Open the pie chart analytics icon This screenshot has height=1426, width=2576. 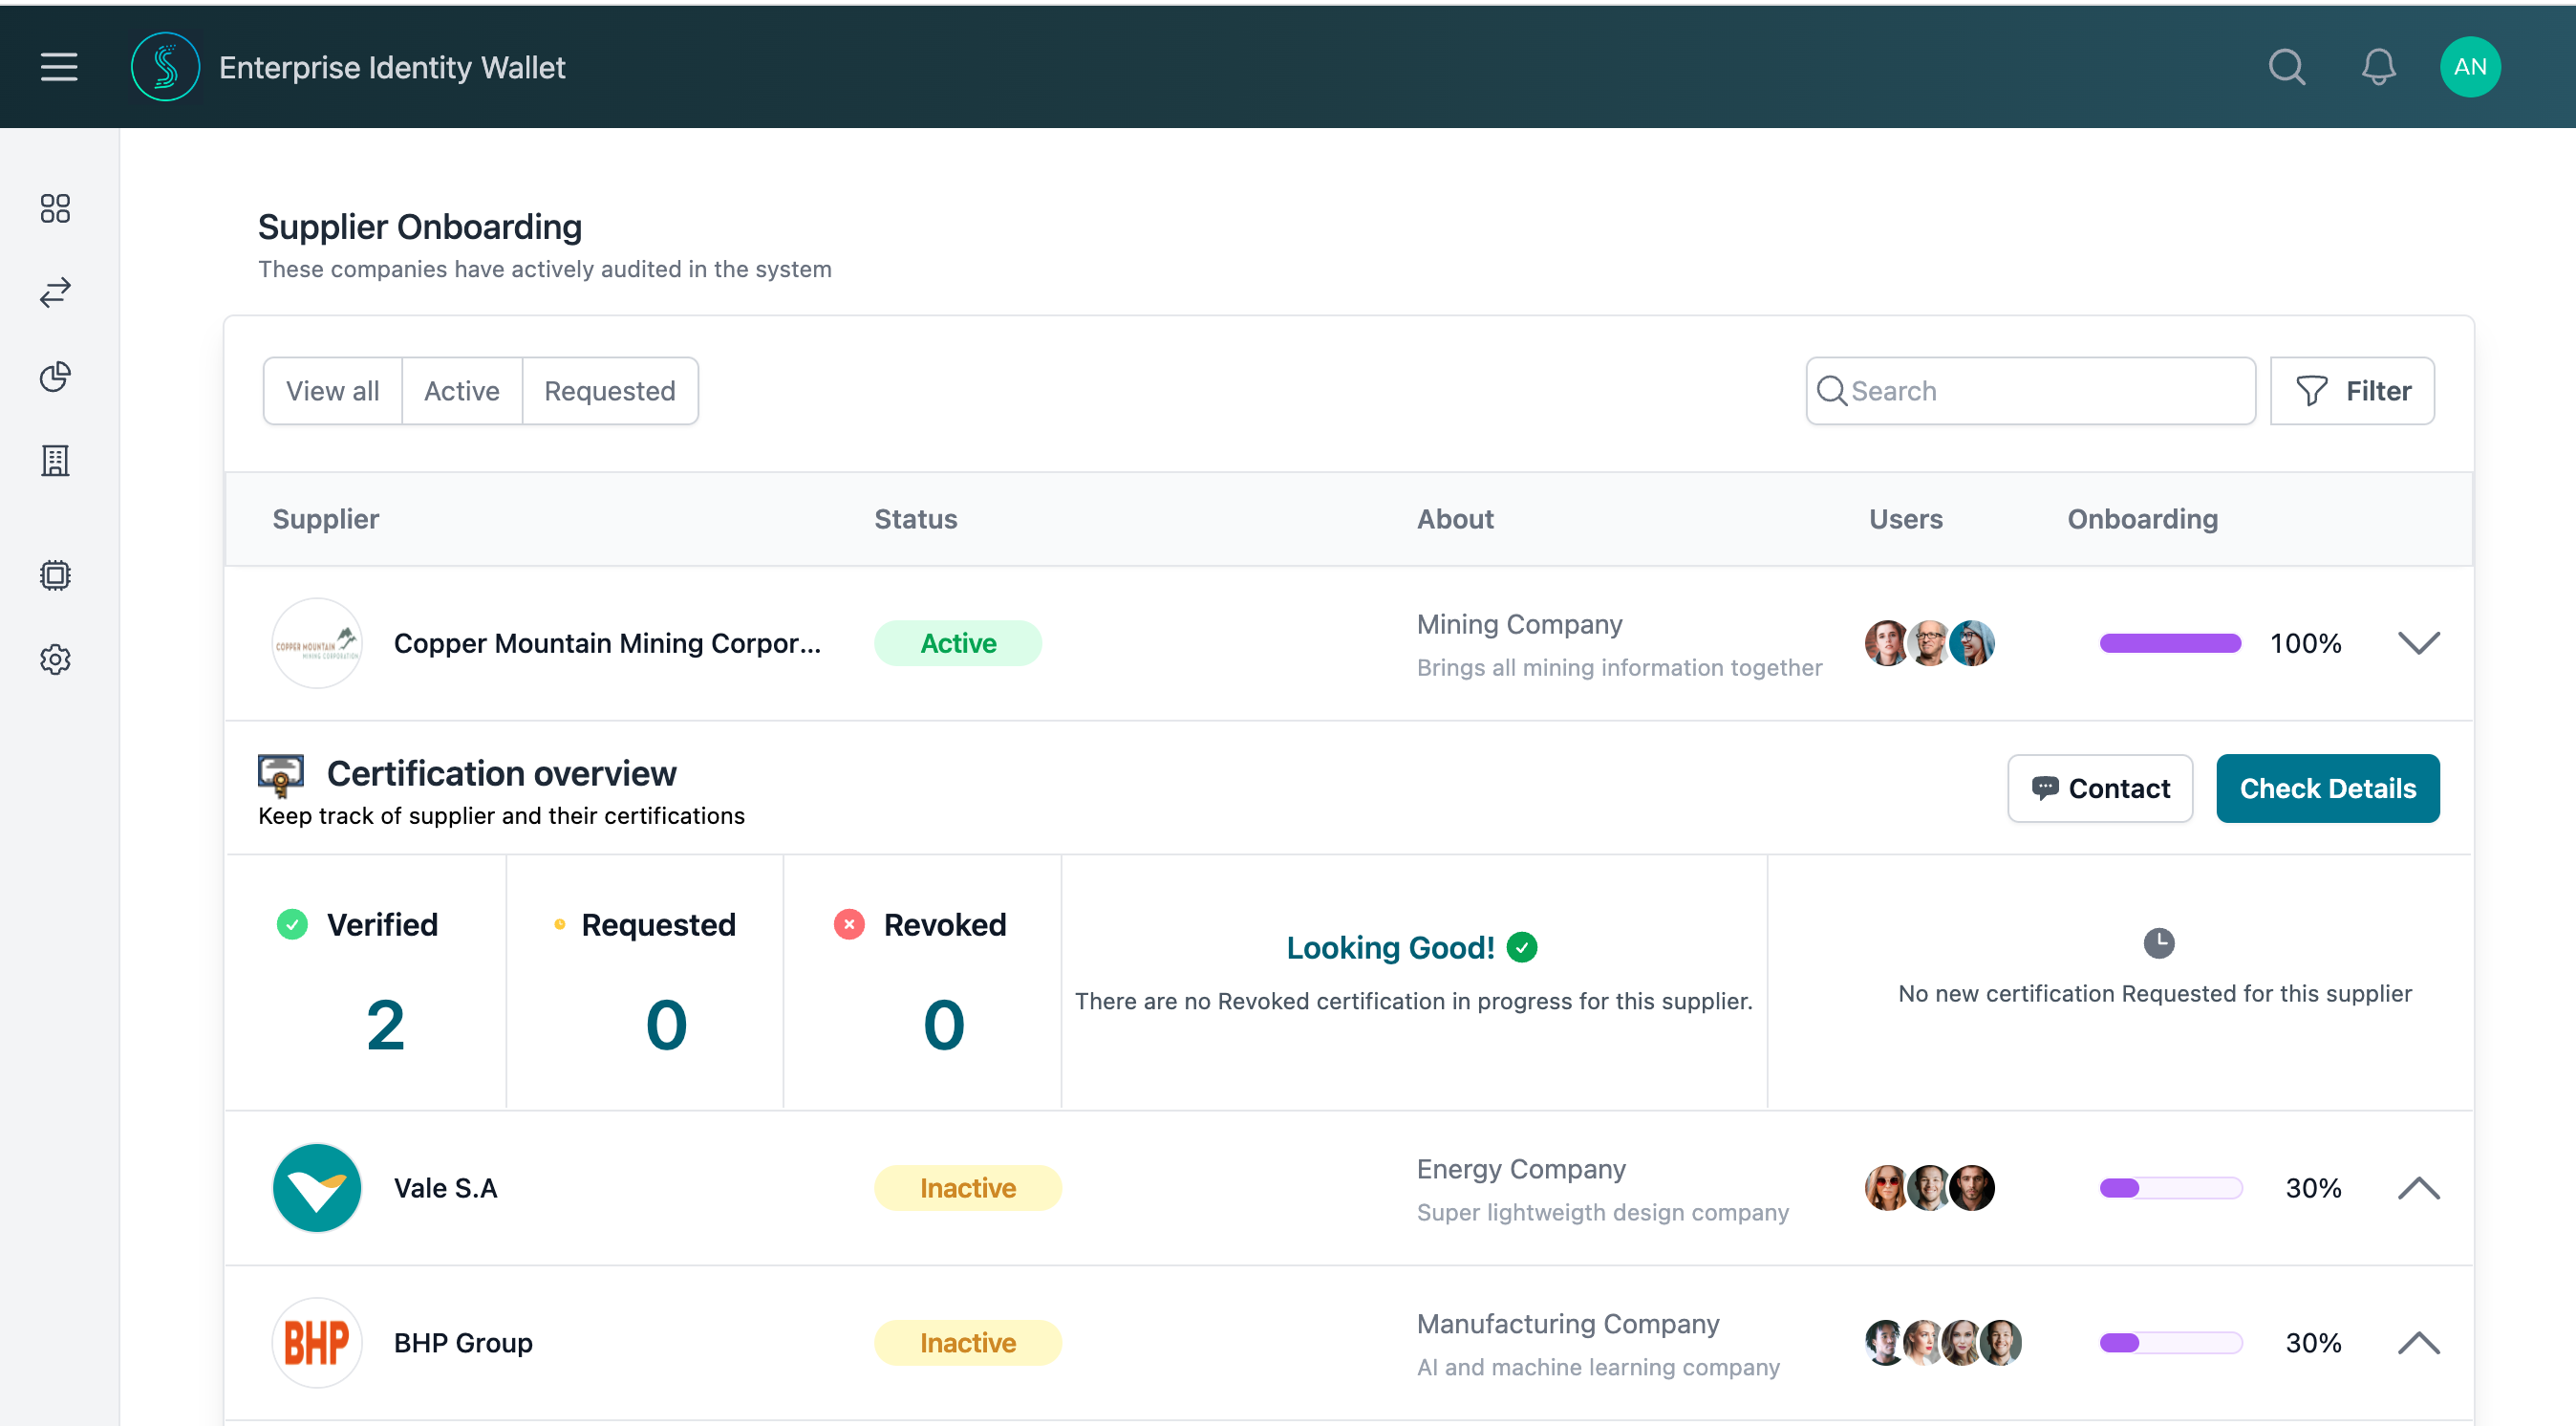pos(55,377)
